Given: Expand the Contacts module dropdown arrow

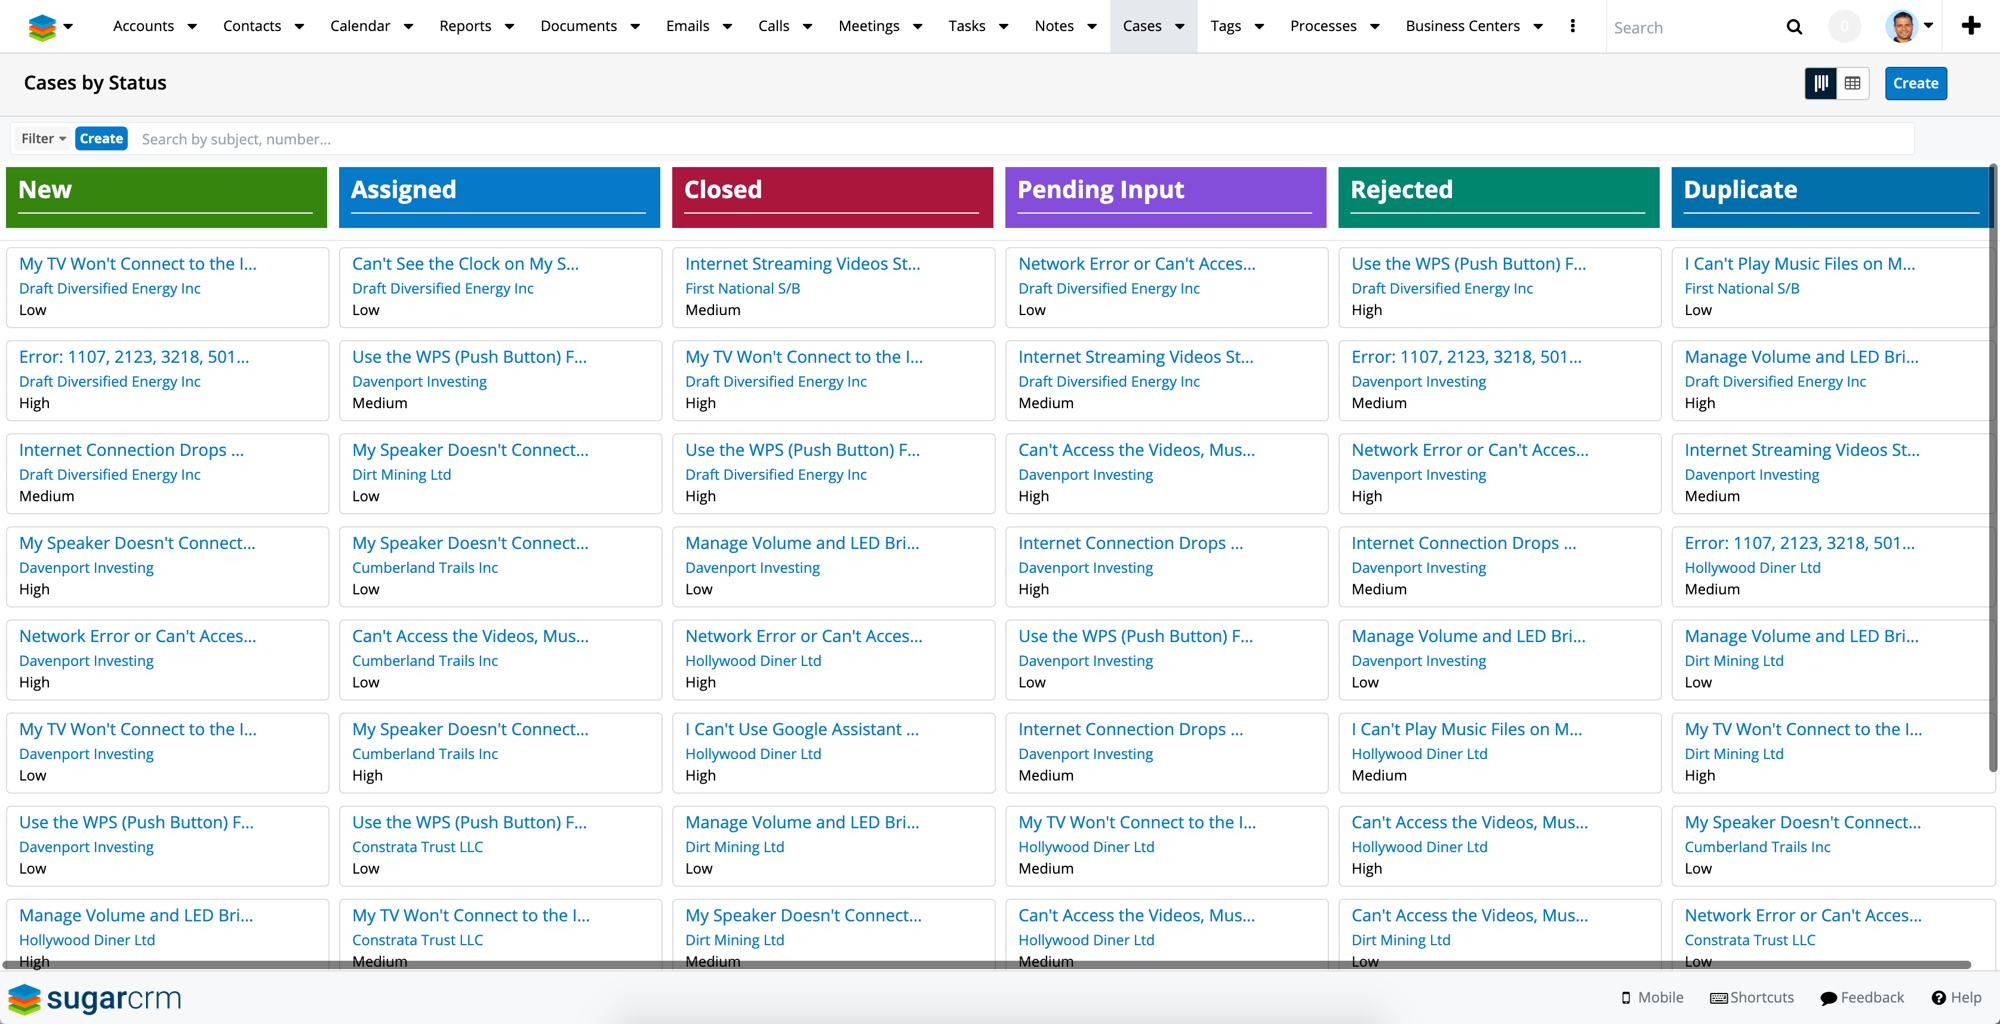Looking at the screenshot, I should pyautogui.click(x=299, y=27).
